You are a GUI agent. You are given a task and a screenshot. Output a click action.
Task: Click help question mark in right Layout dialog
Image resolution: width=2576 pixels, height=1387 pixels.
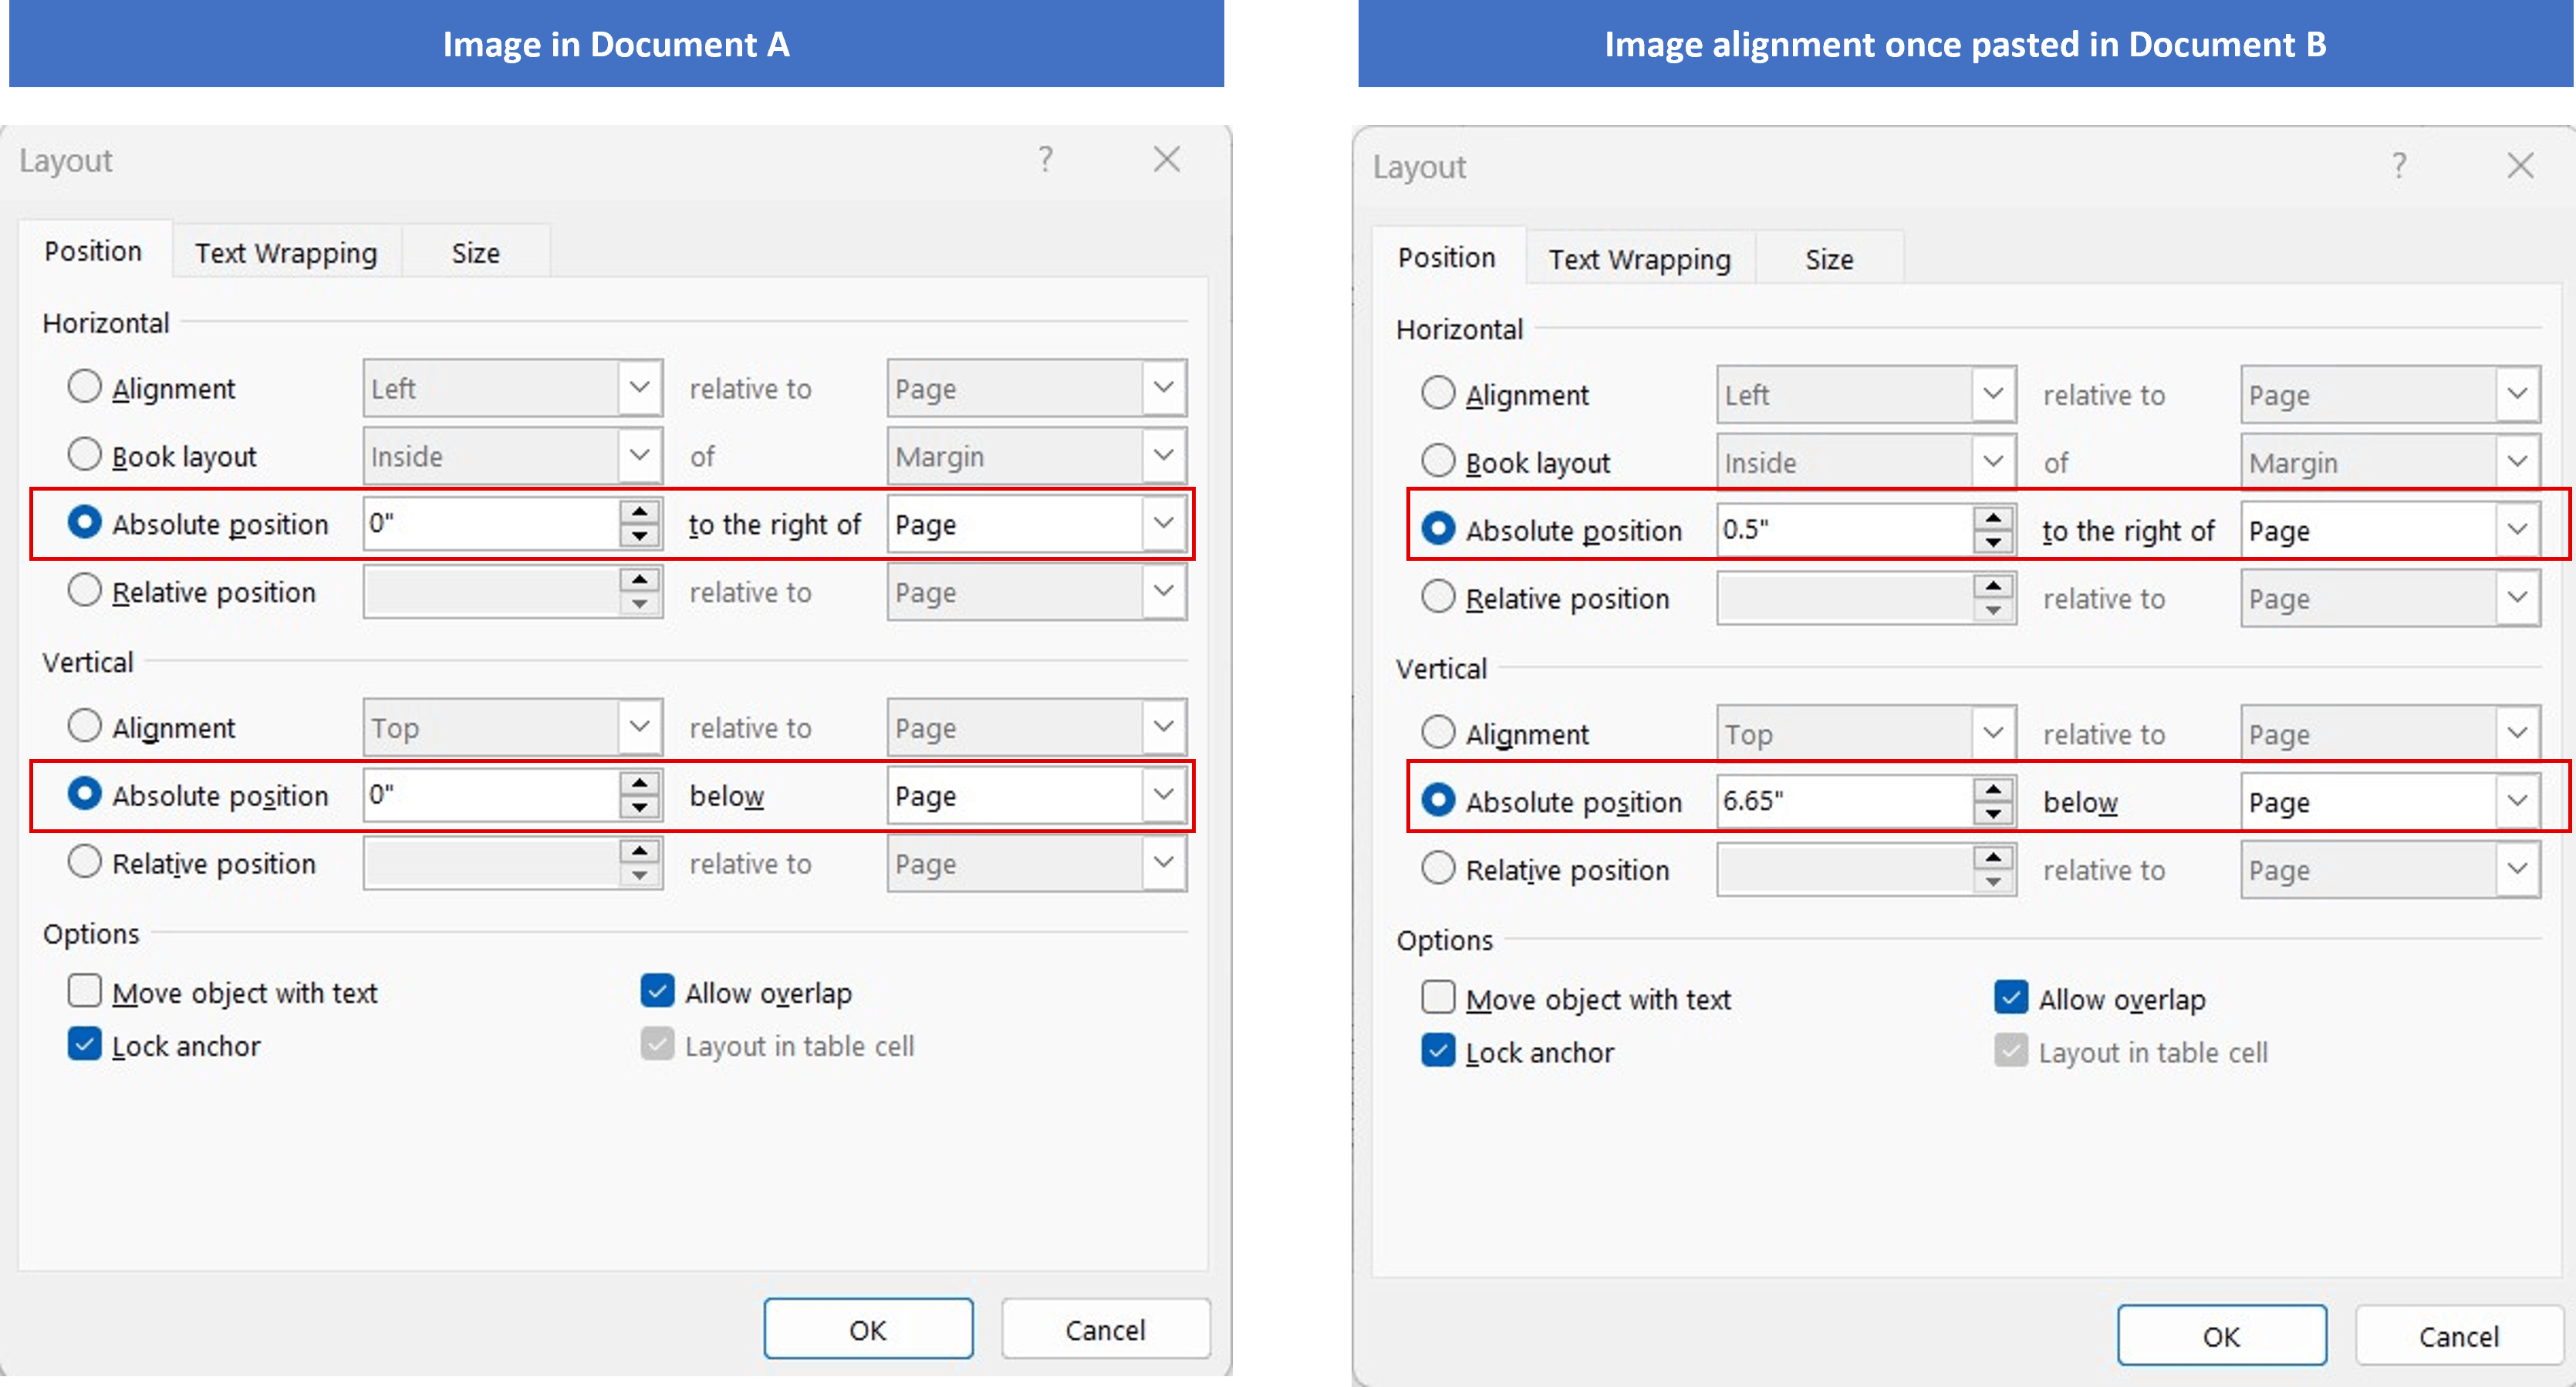pos(2398,166)
